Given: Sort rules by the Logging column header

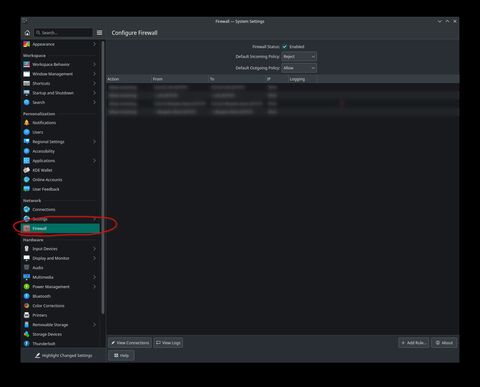Looking at the screenshot, I should [x=303, y=79].
